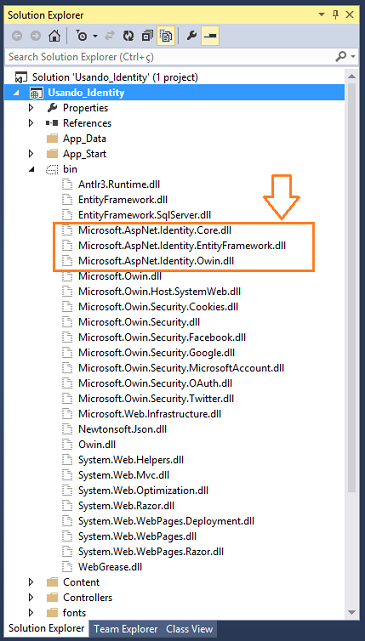Open Properties with the wrench icon
Screen dimensions: 365x641
pos(191,36)
